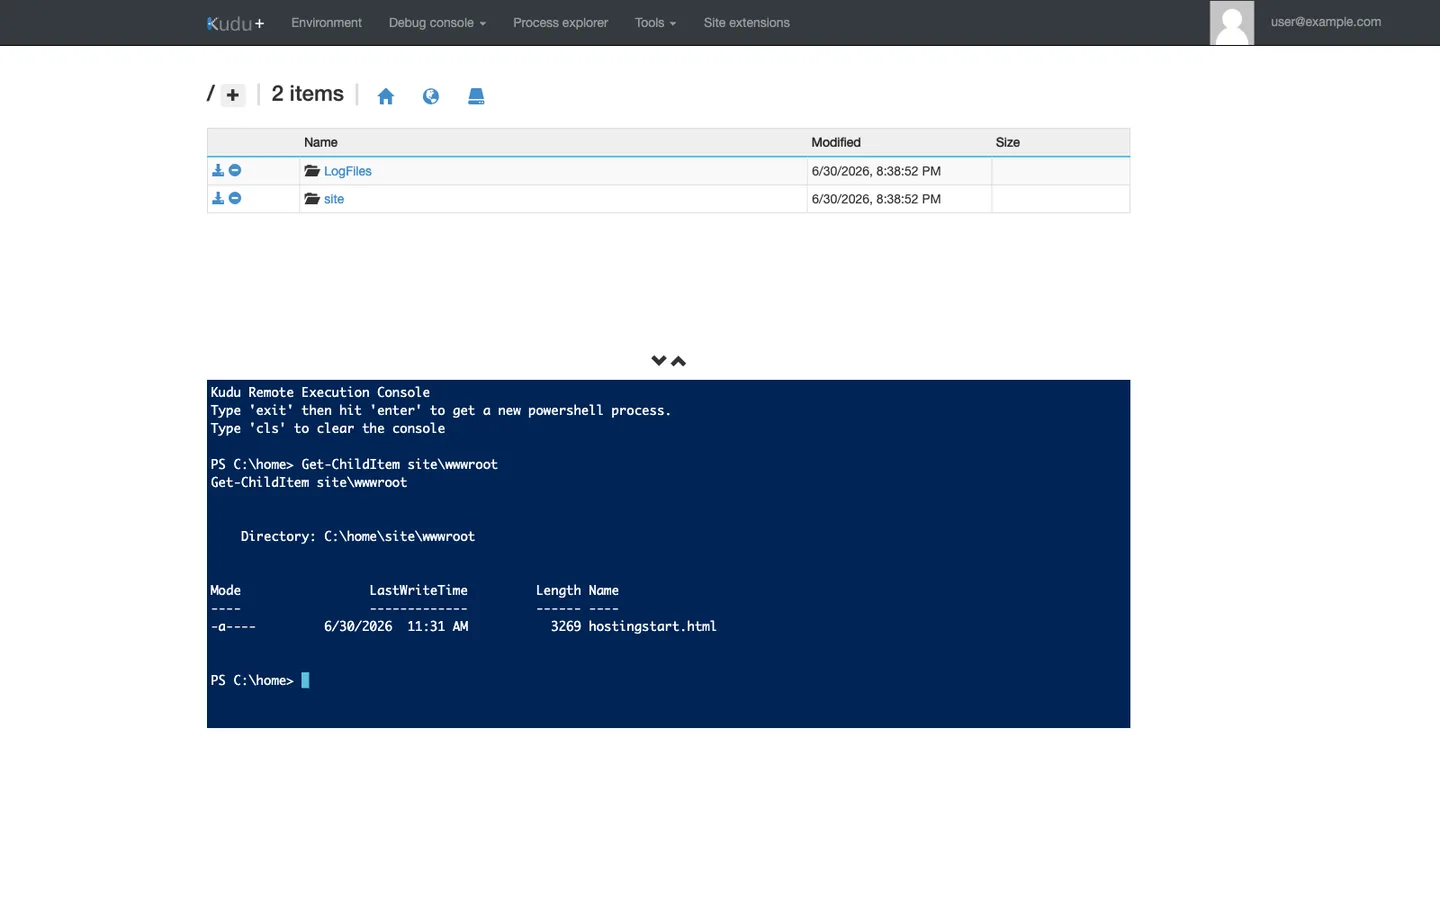
Task: Open Site extensions
Action: tap(746, 22)
